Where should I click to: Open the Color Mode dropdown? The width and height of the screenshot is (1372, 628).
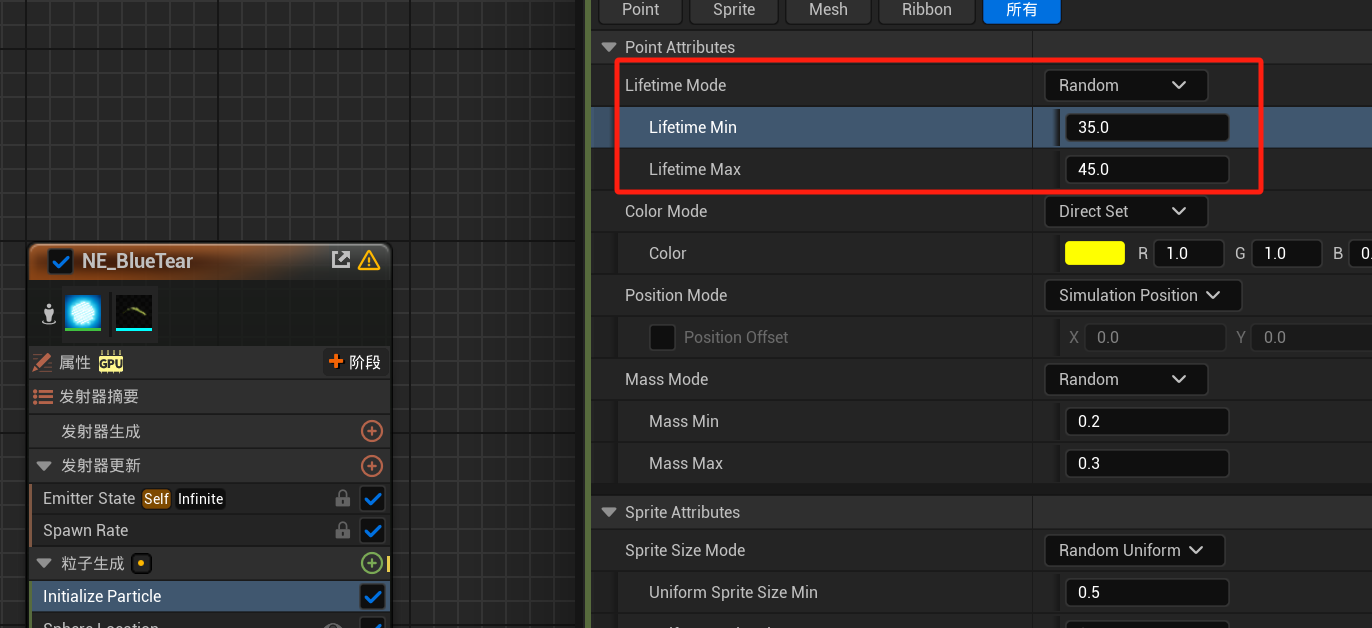(1126, 211)
